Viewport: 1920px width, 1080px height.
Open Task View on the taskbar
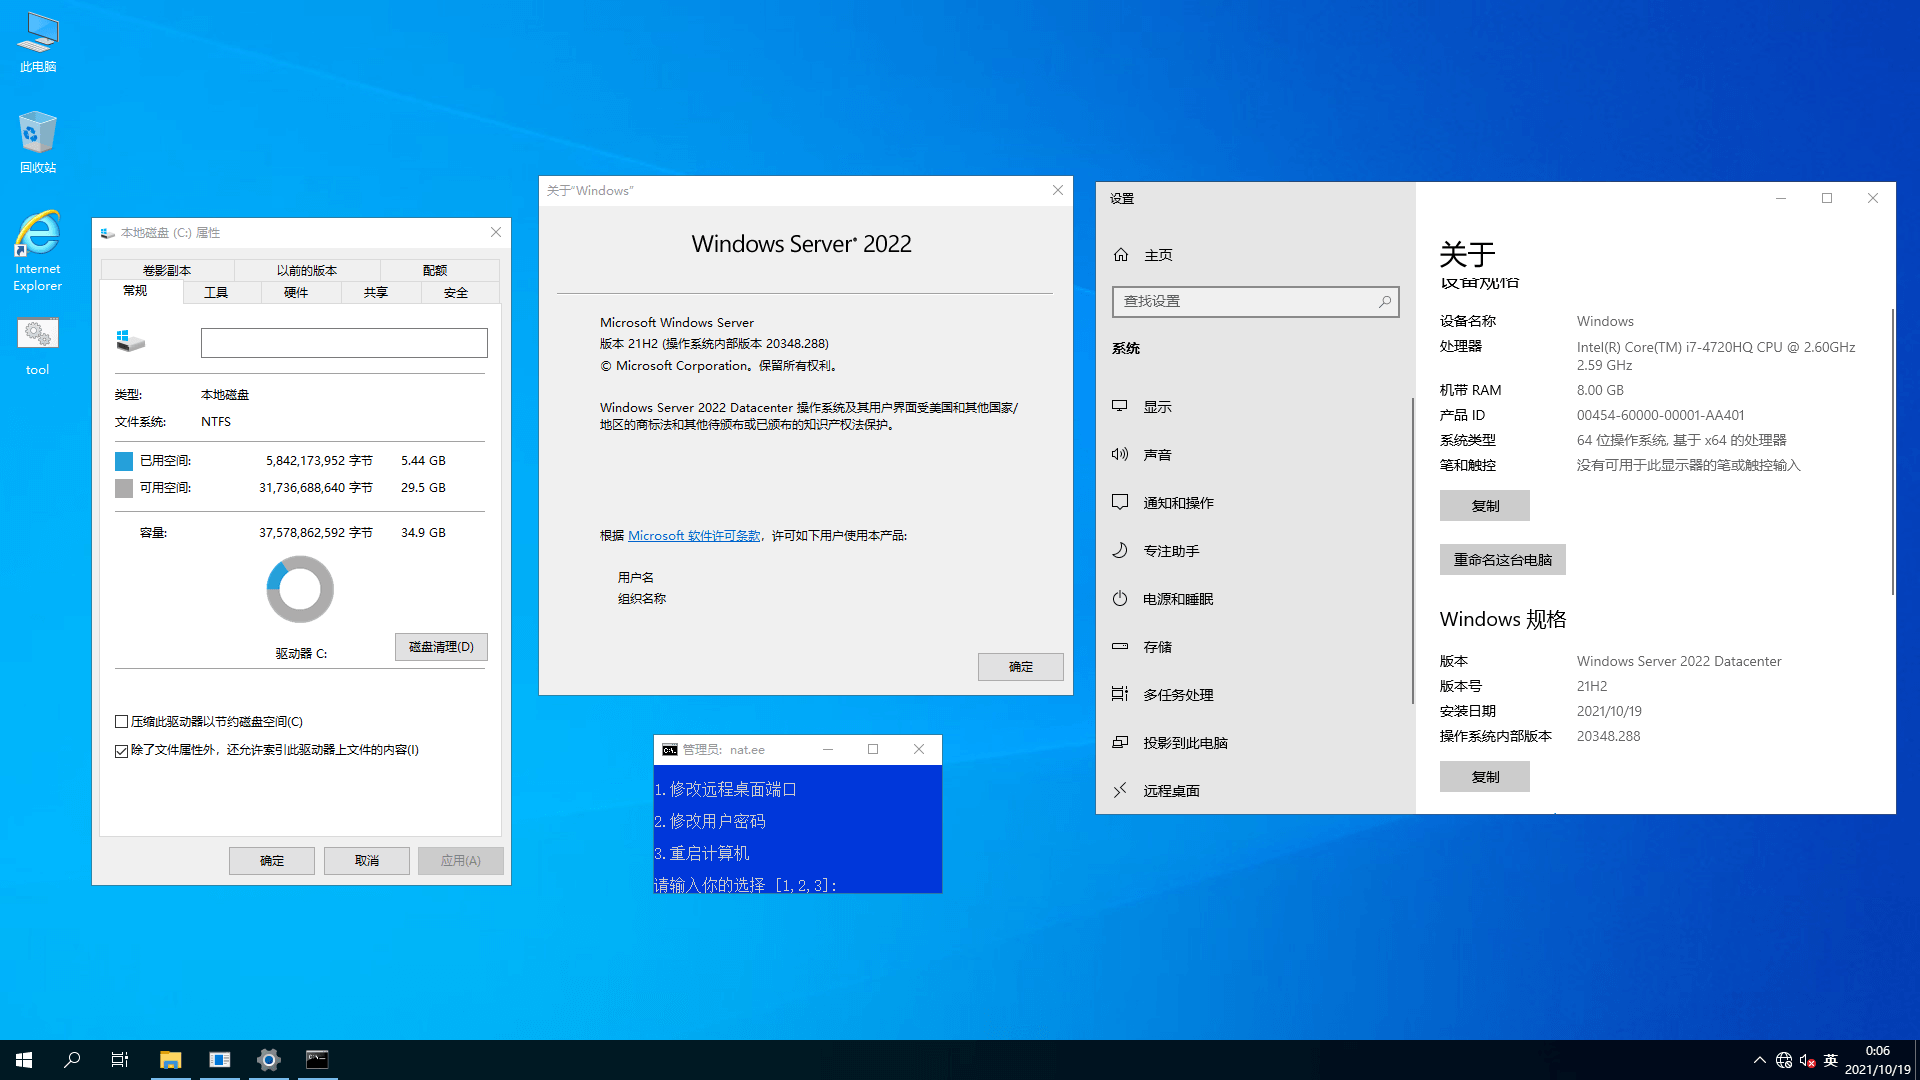point(120,1060)
